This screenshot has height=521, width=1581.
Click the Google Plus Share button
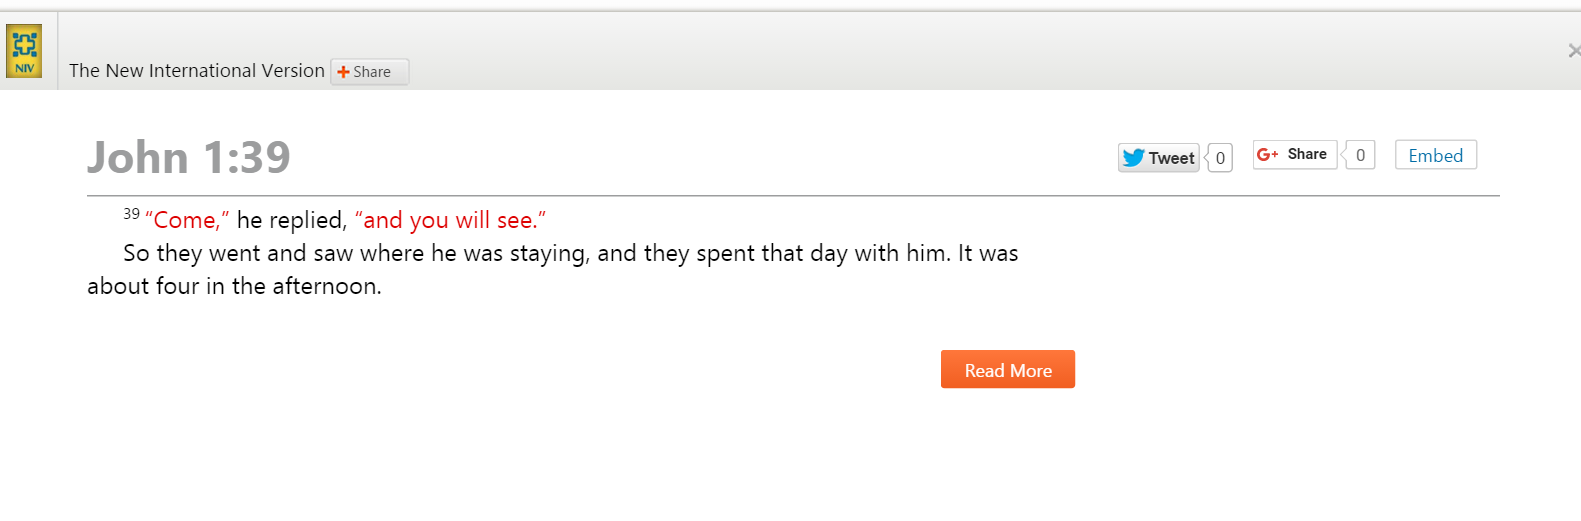1295,155
